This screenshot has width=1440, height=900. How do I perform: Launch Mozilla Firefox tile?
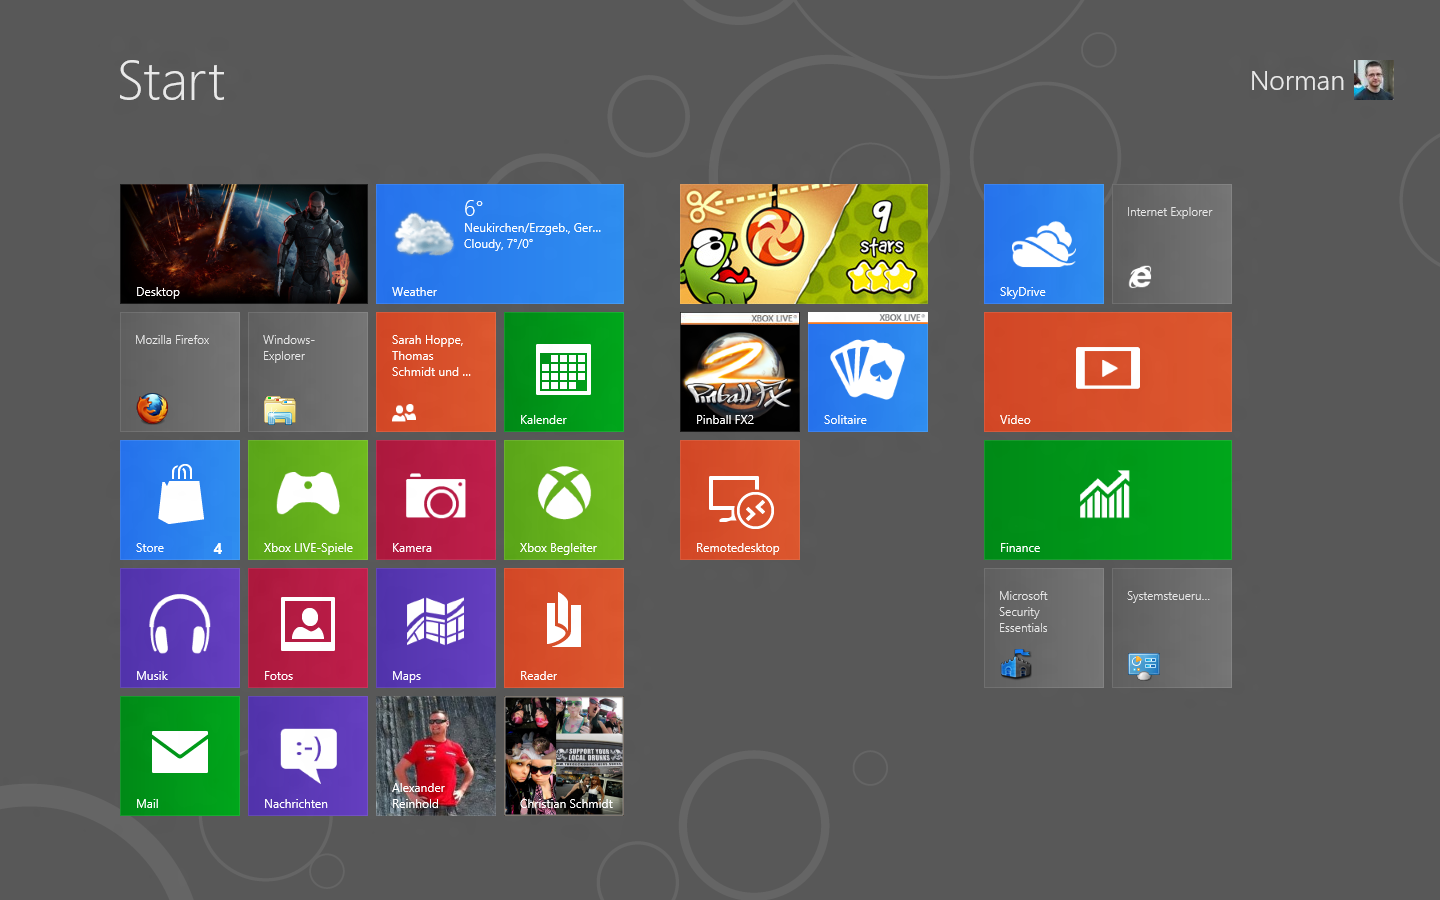(x=180, y=372)
